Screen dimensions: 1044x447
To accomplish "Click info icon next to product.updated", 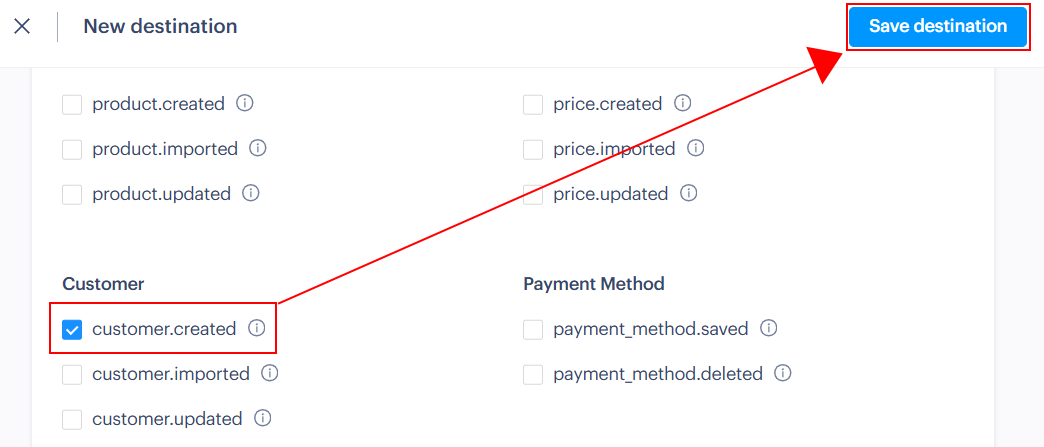I will tap(250, 193).
